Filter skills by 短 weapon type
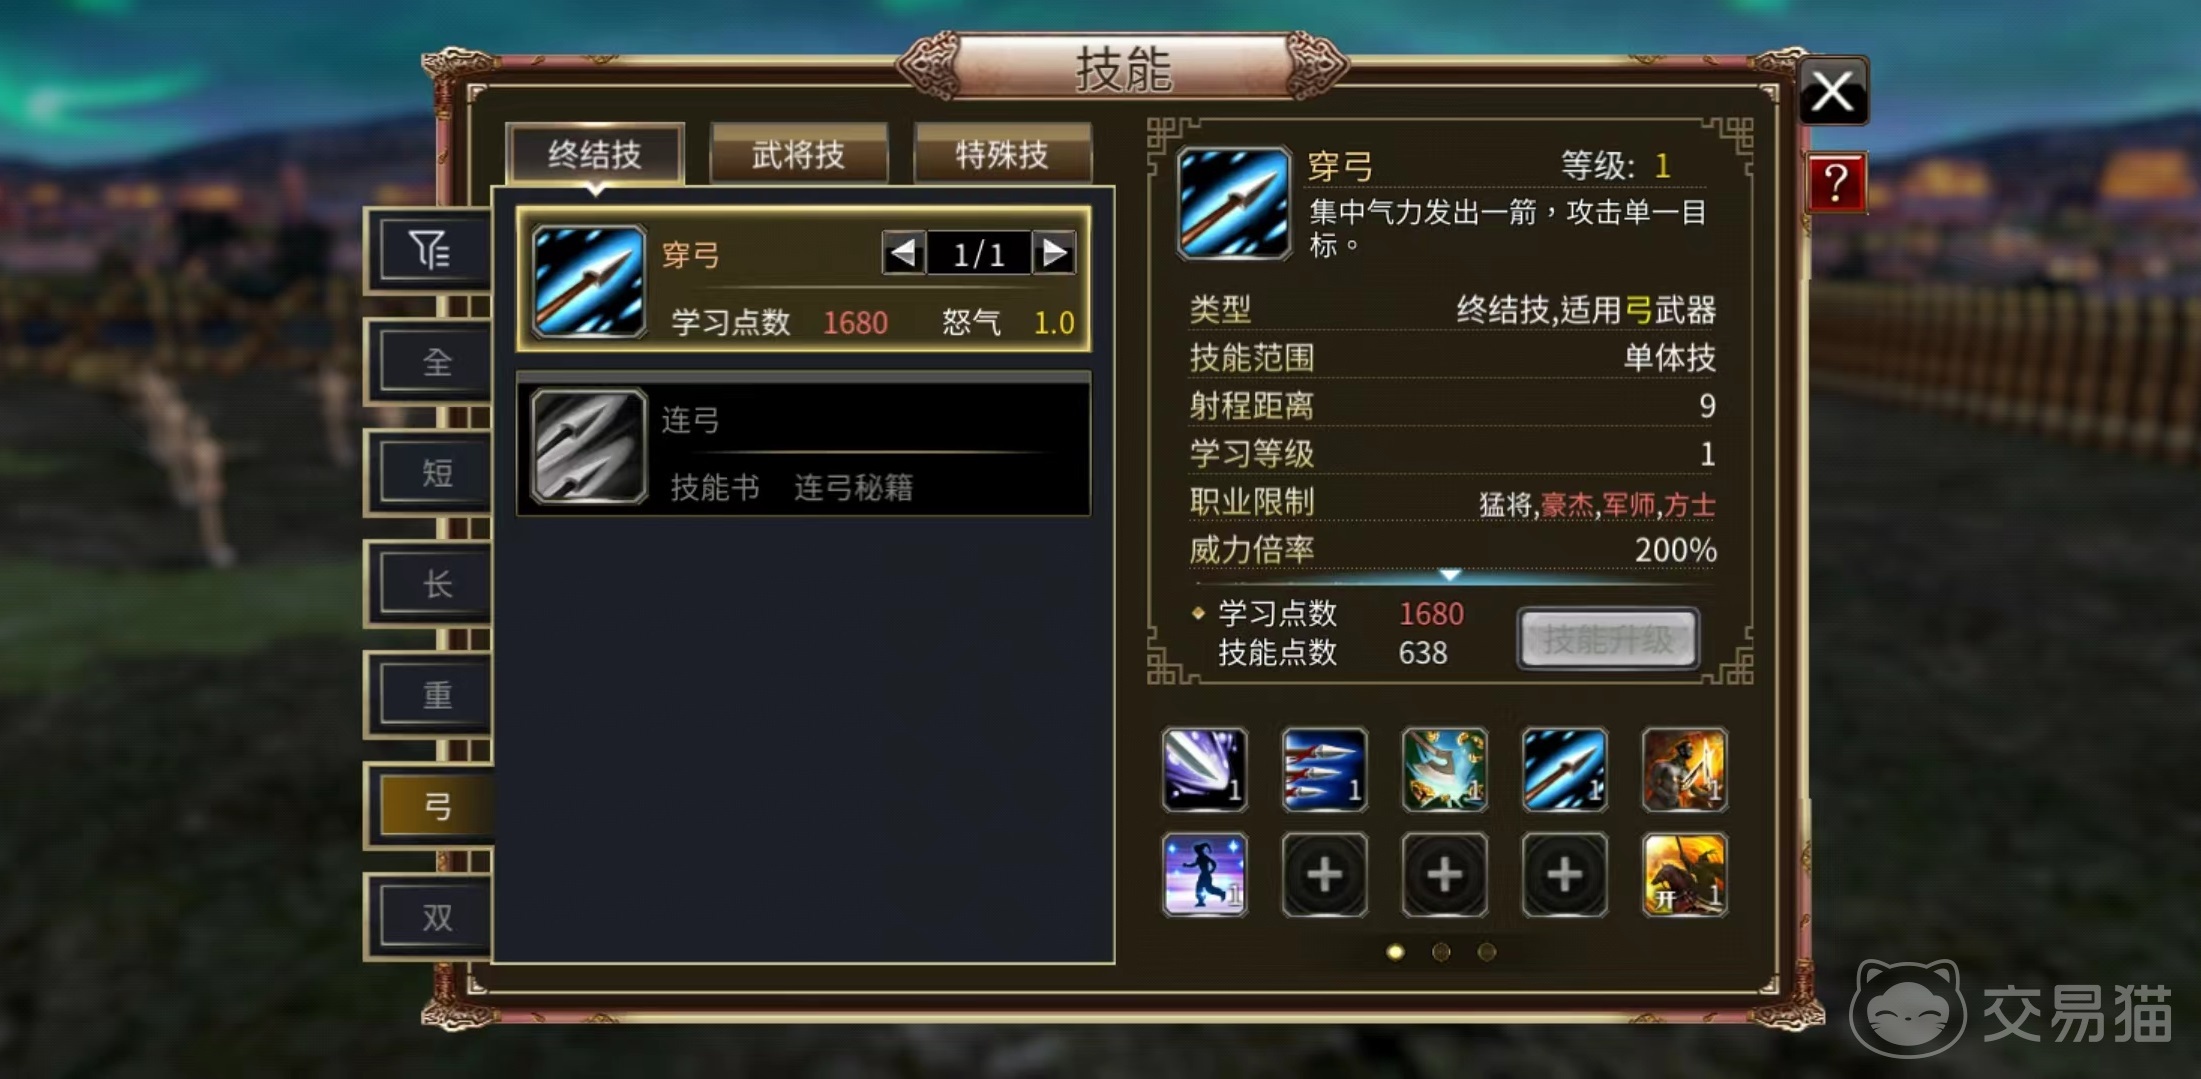The image size is (2201, 1079). (x=436, y=473)
